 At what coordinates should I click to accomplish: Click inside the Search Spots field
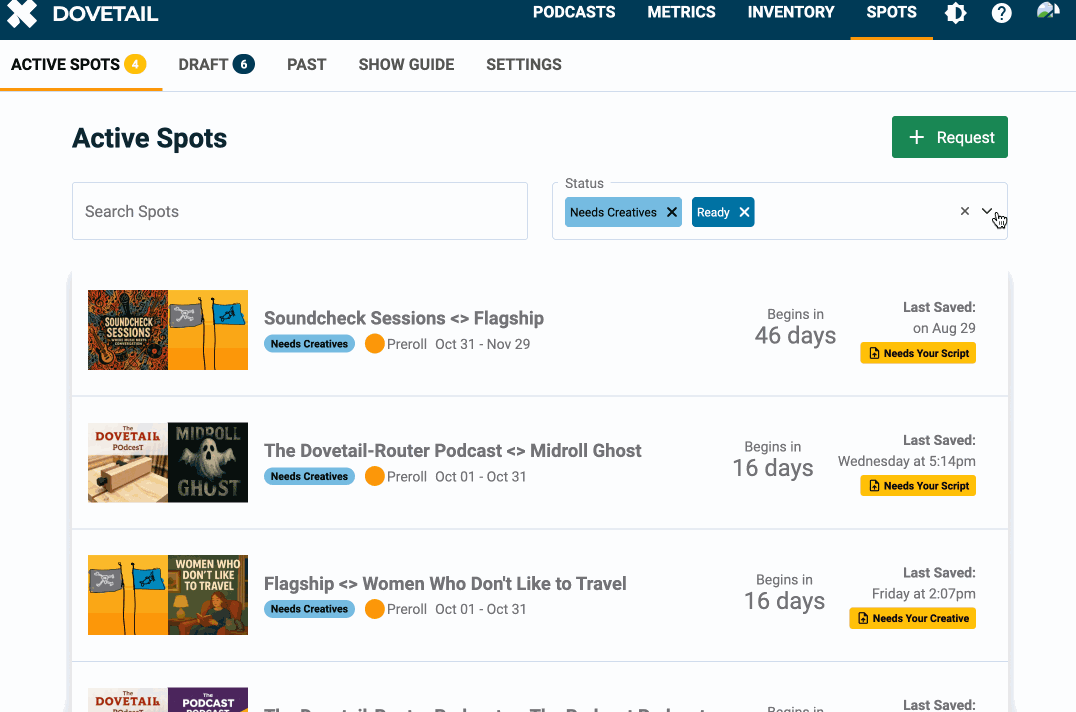[x=299, y=211]
